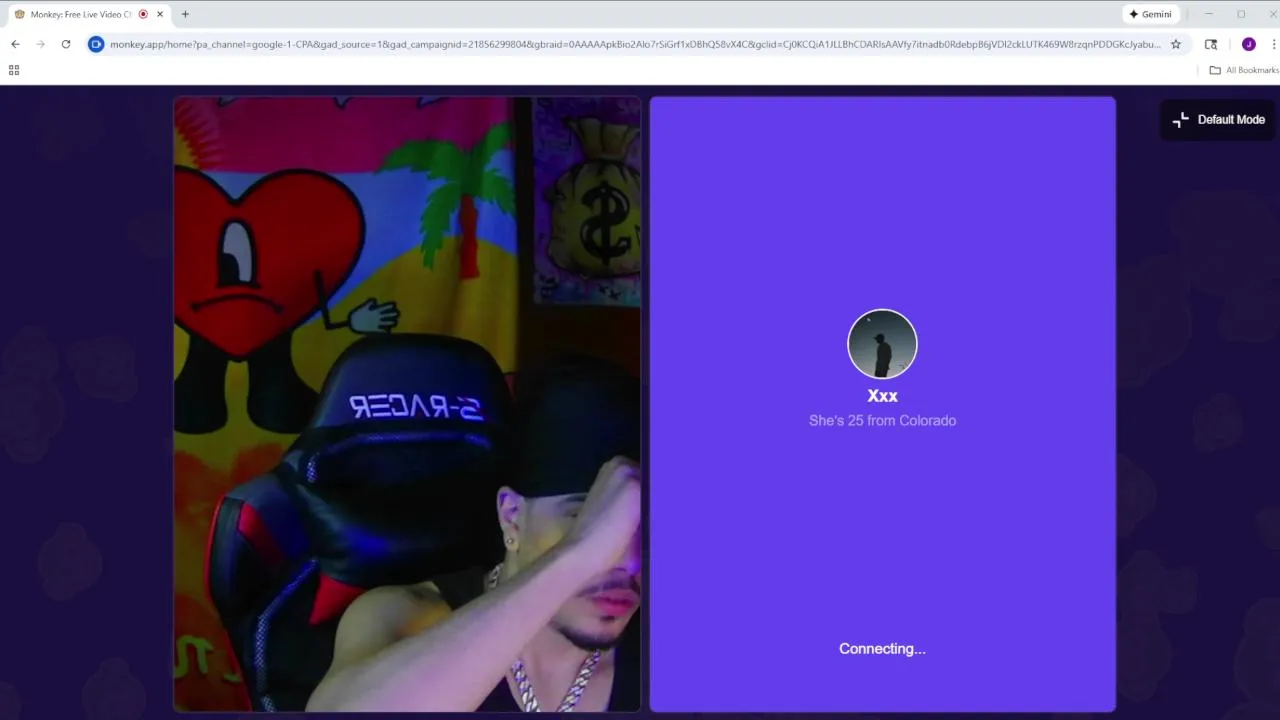The image size is (1280, 720).
Task: Open the All Bookmarks folder
Action: 1244,70
